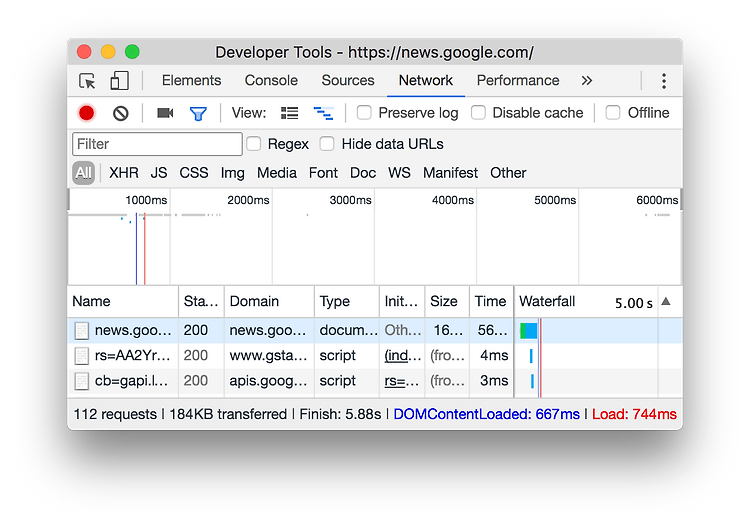Sort by the Type column header

[x=347, y=301]
